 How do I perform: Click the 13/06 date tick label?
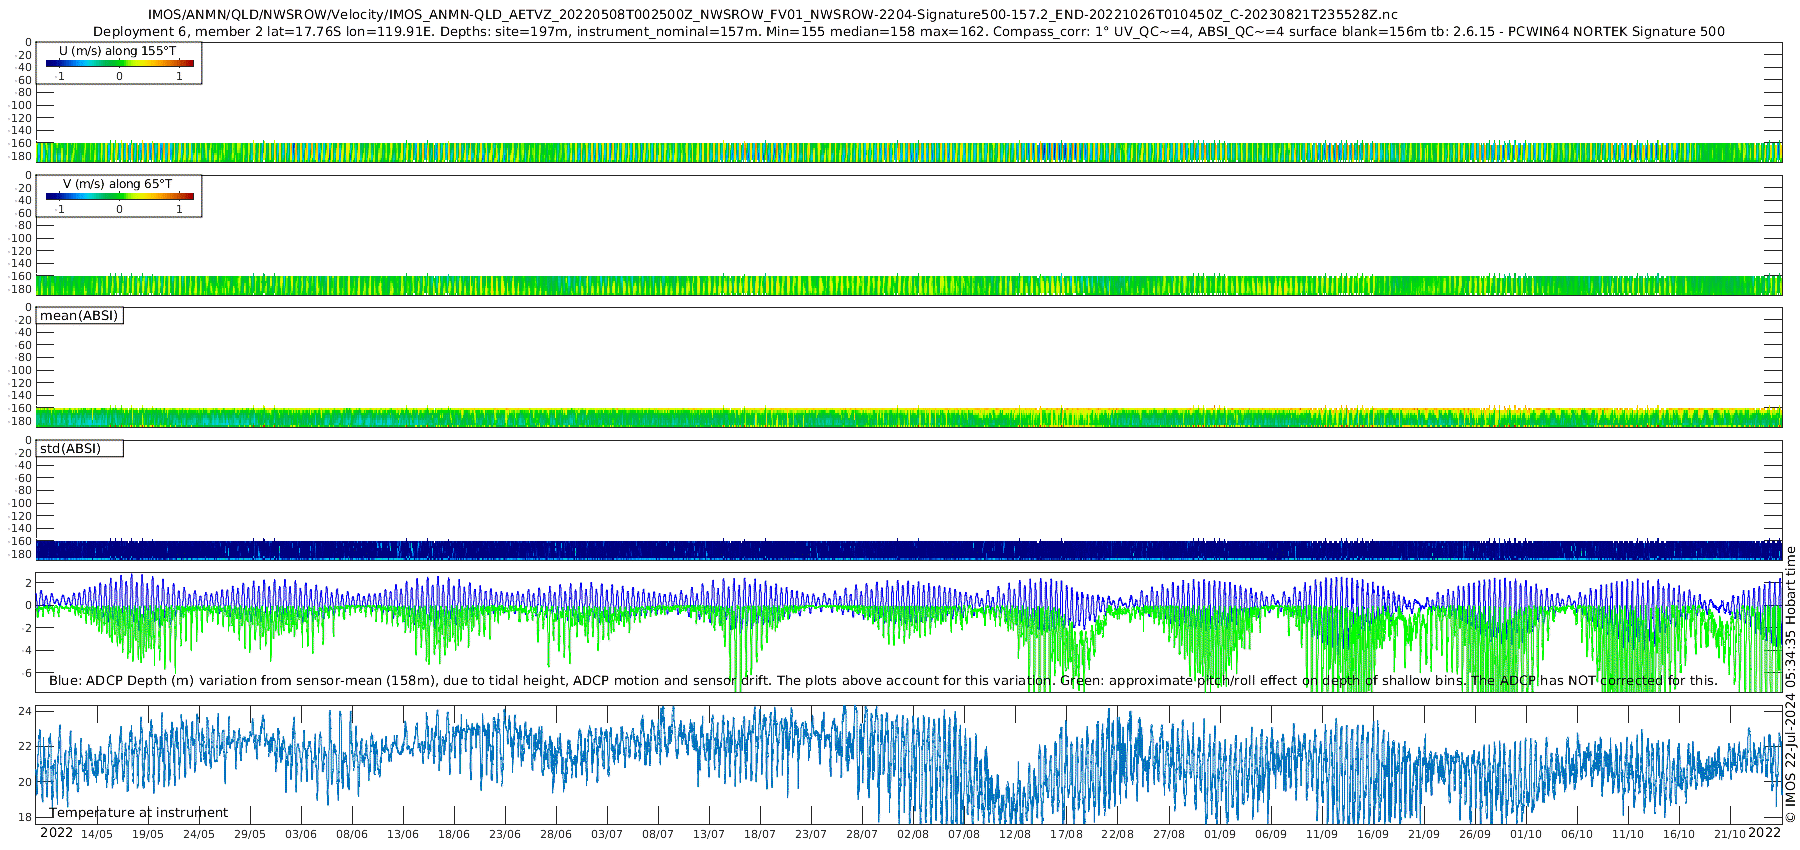pyautogui.click(x=403, y=835)
